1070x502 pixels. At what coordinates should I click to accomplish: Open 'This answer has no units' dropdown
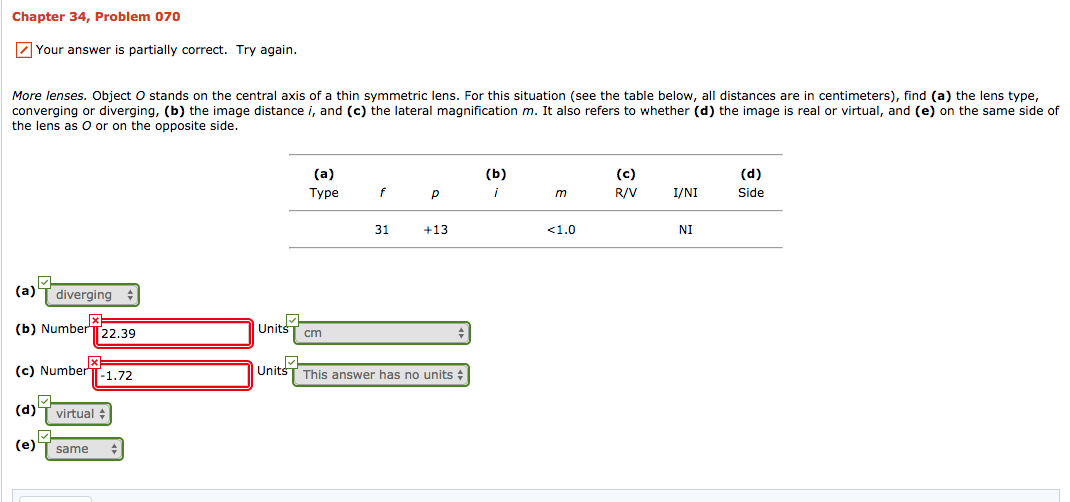click(381, 375)
